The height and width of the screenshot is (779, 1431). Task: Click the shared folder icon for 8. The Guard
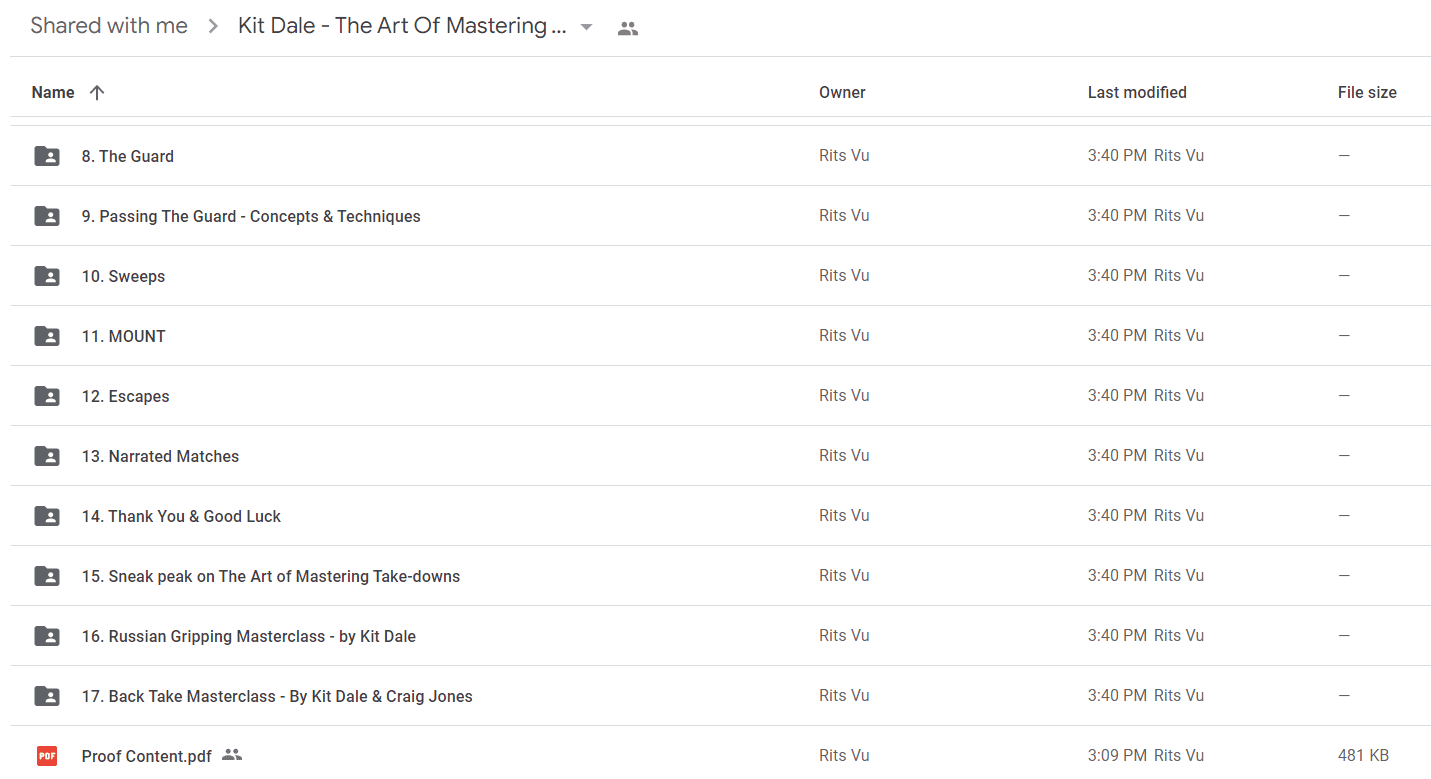47,156
